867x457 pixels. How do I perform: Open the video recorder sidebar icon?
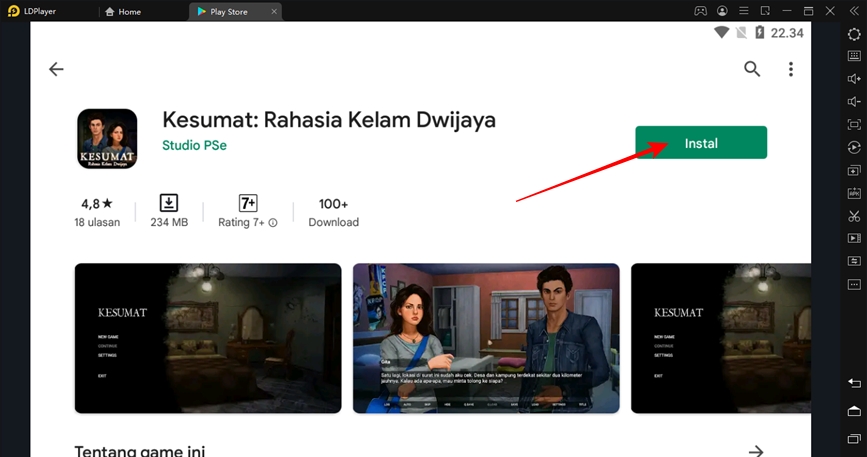854,238
